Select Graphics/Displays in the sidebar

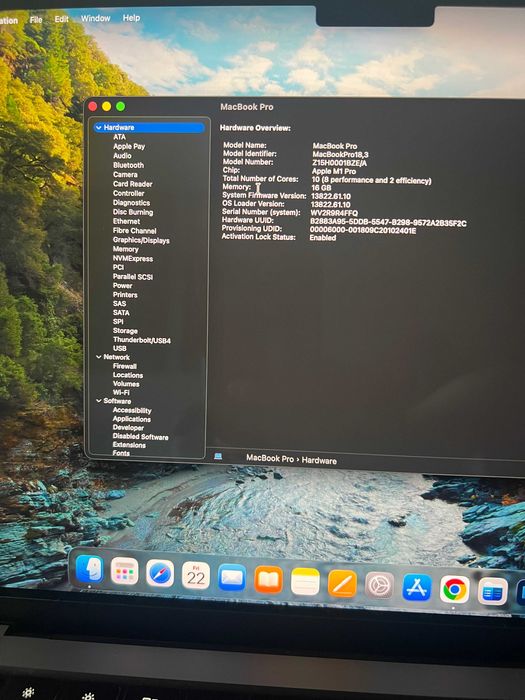pos(141,240)
